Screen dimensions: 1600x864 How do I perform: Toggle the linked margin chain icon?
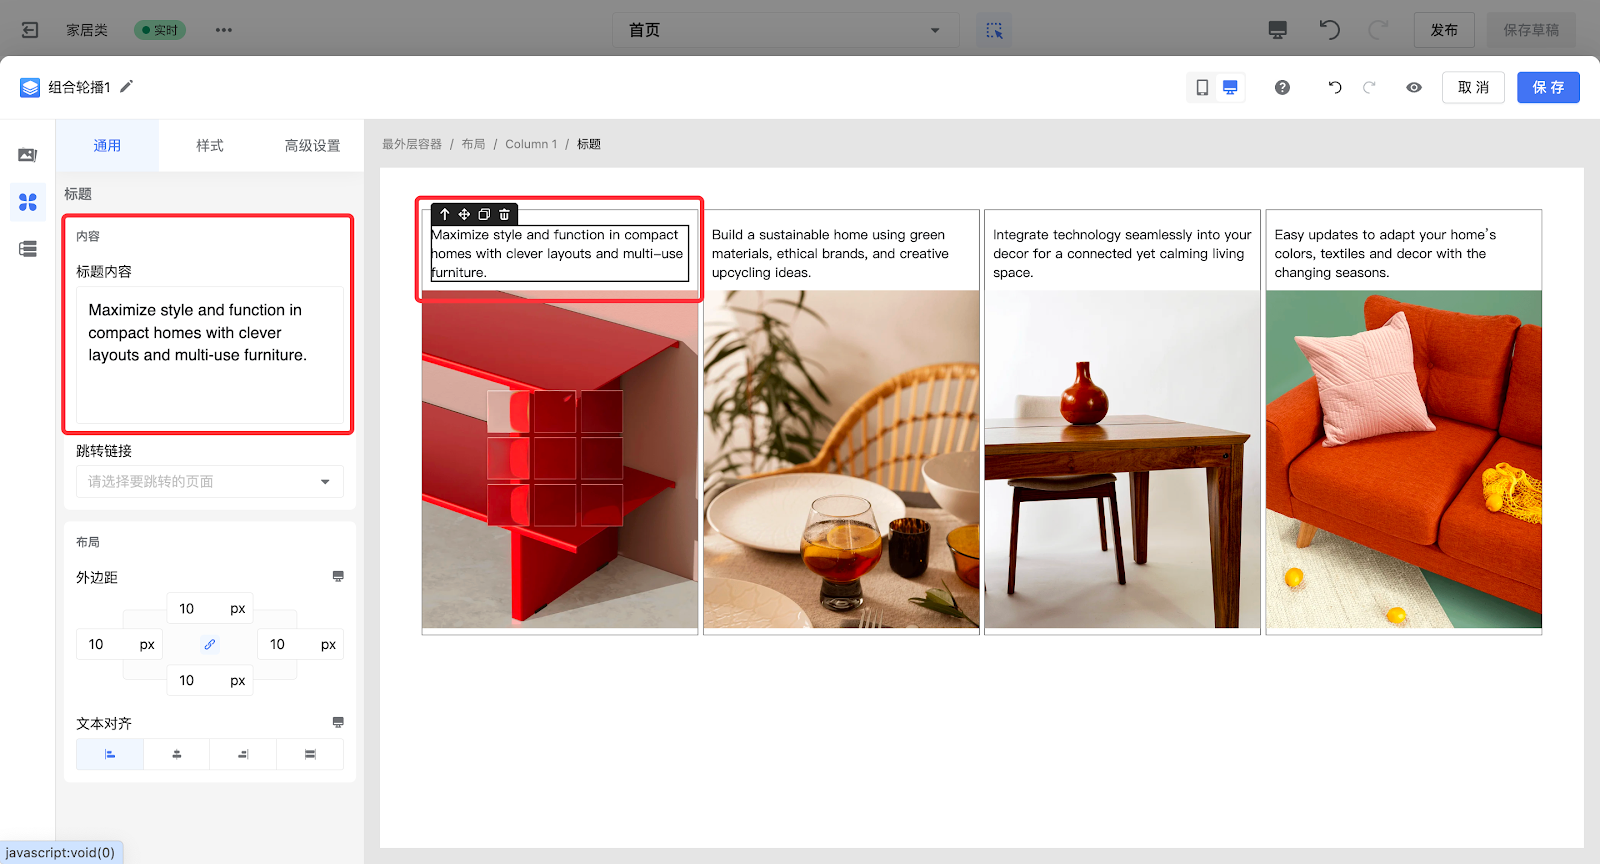pyautogui.click(x=210, y=645)
